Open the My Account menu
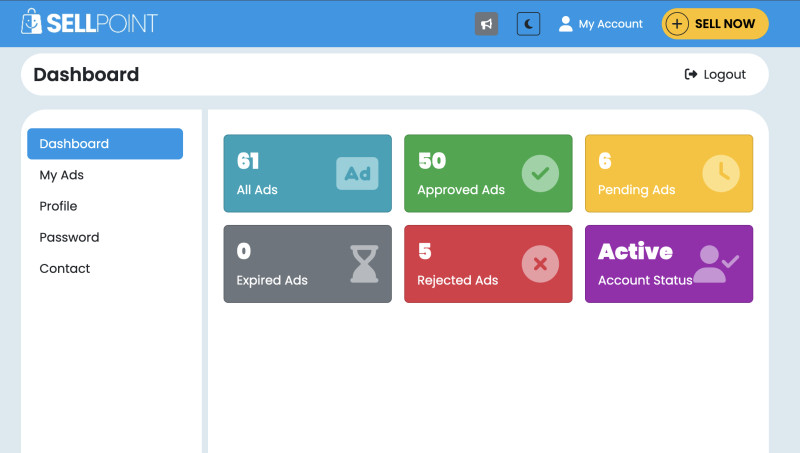The height and width of the screenshot is (453, 800). point(600,24)
